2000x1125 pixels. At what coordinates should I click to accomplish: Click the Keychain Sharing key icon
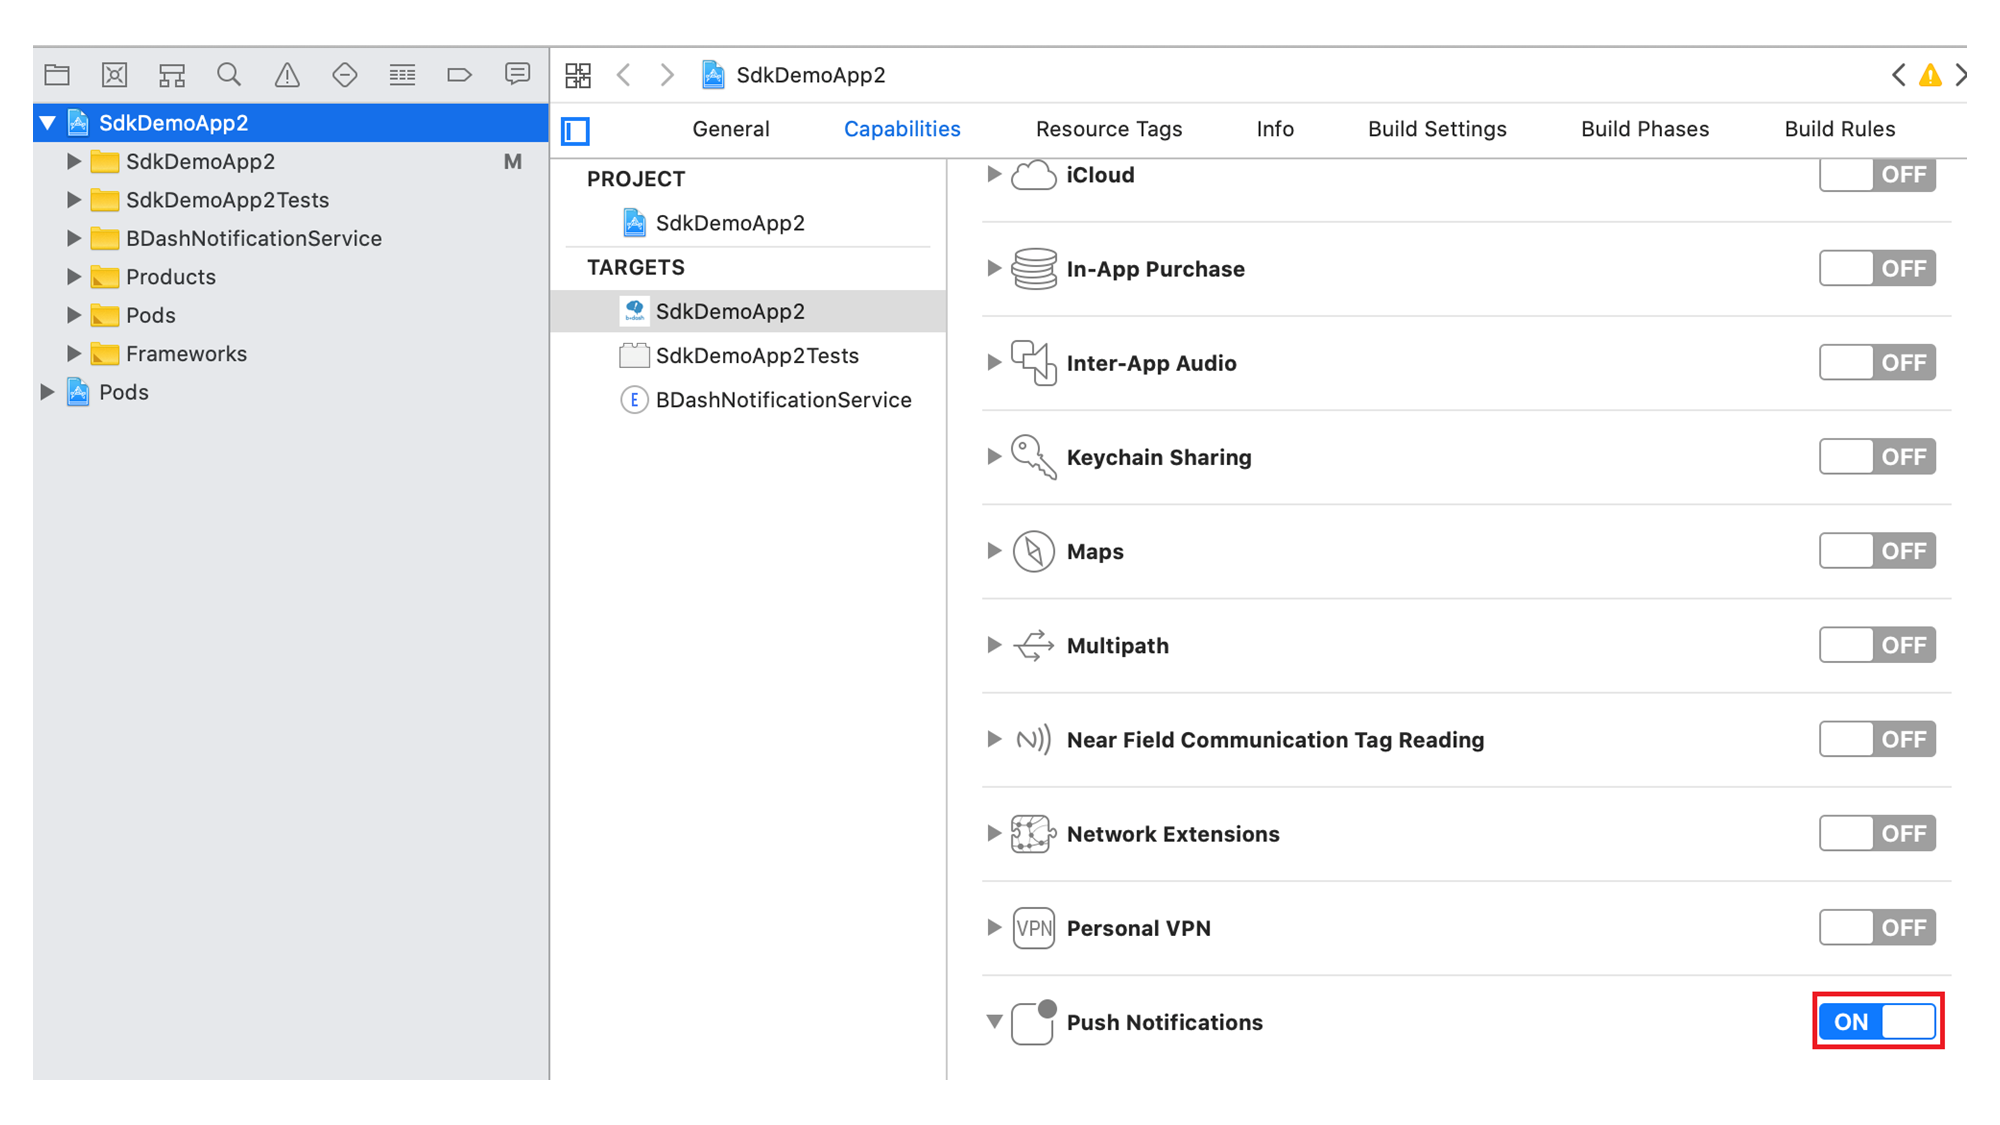coord(1033,457)
